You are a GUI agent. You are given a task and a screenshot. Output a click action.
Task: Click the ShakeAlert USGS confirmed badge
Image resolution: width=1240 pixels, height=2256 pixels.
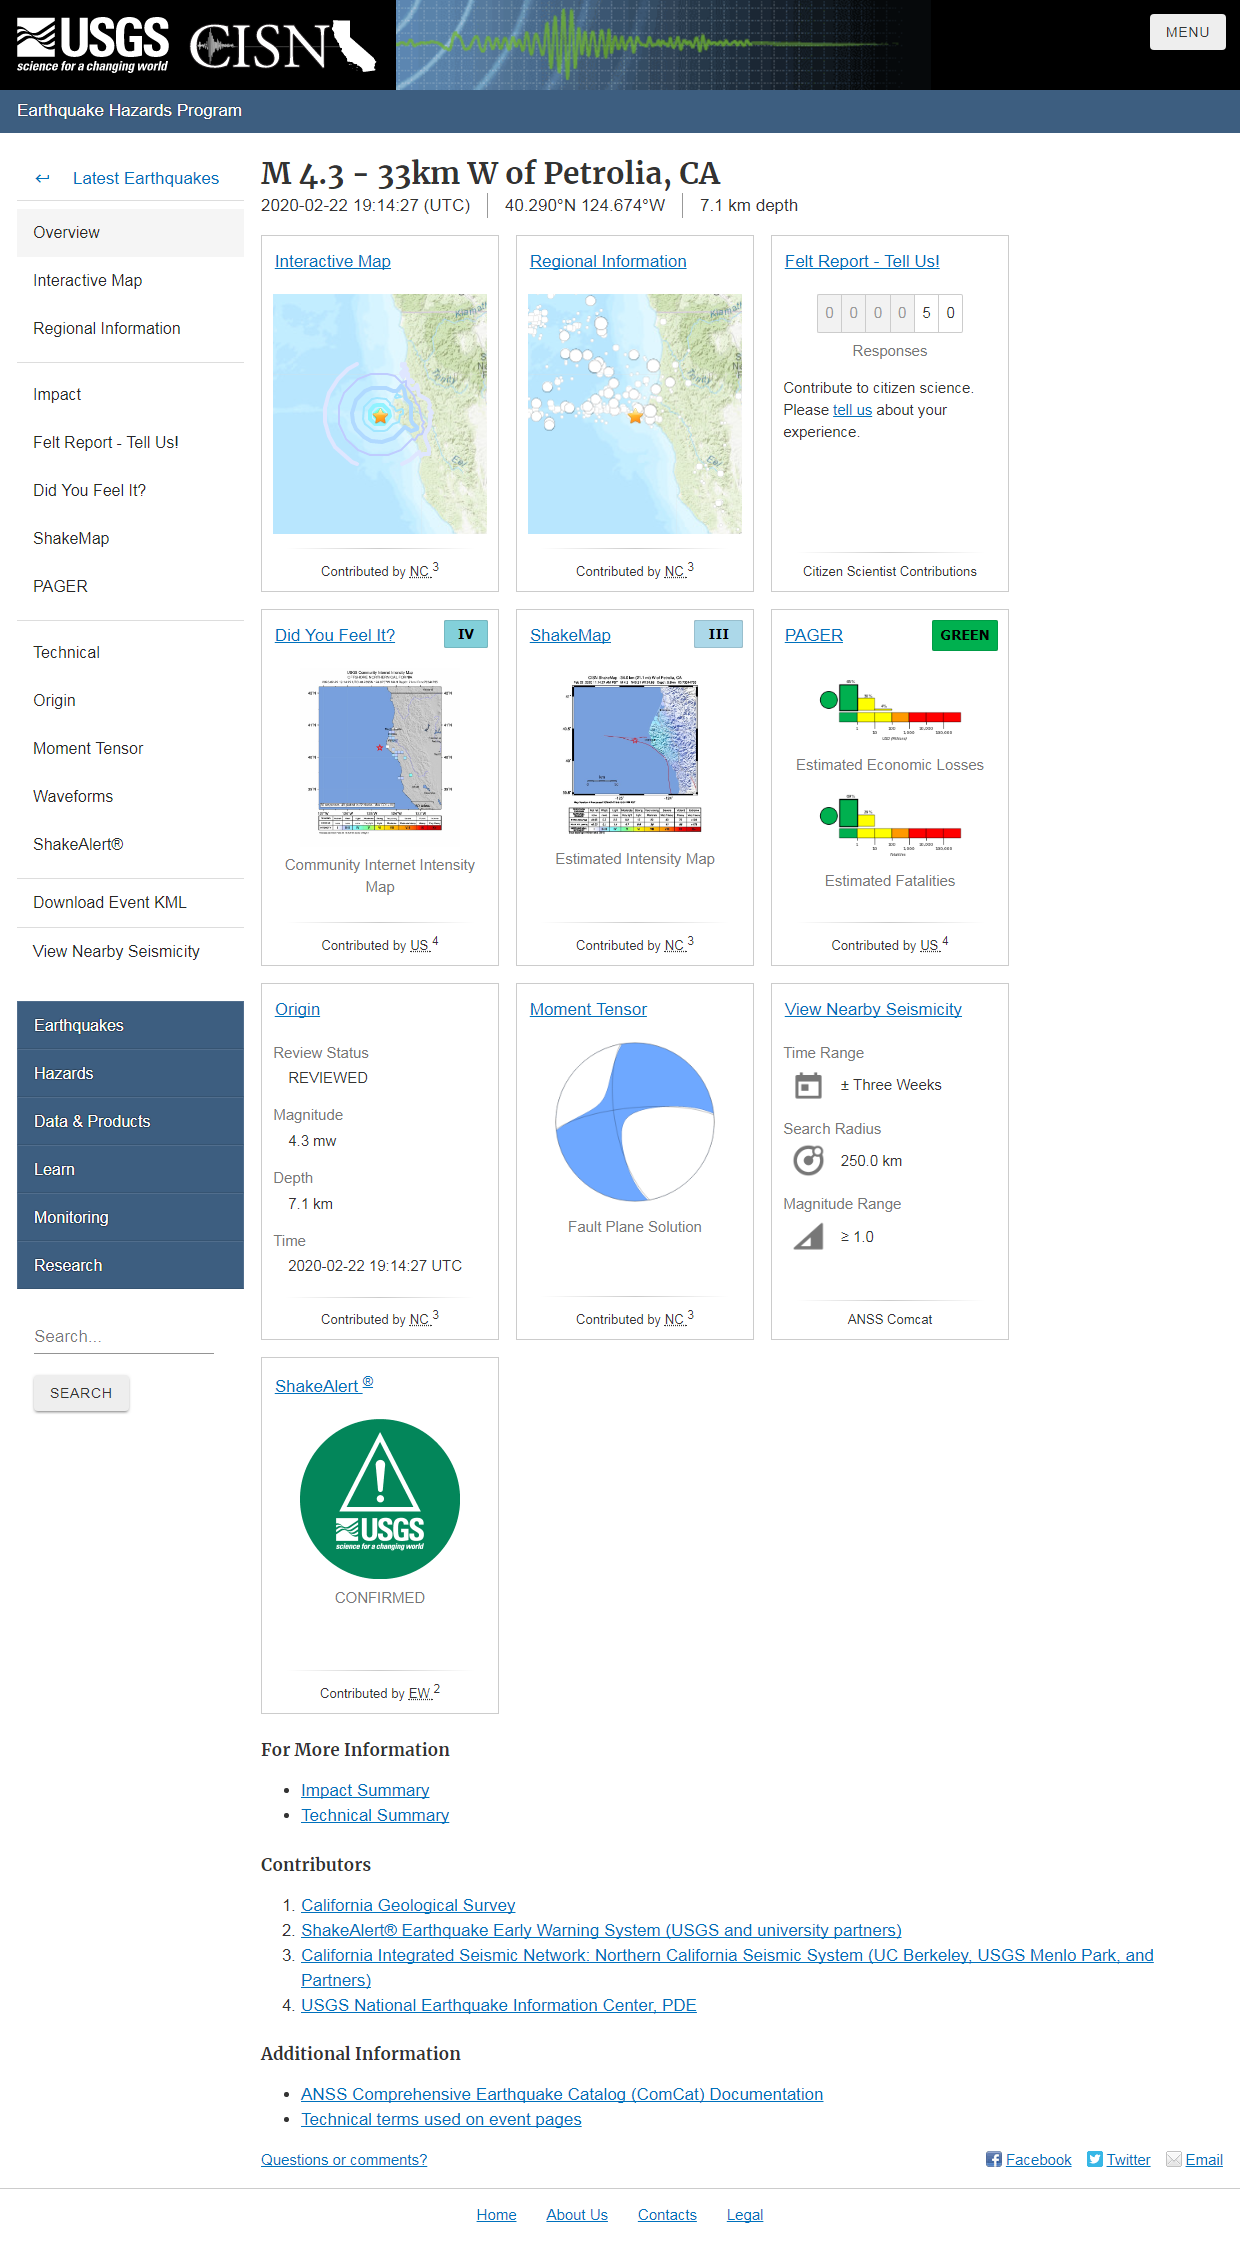[x=380, y=1499]
